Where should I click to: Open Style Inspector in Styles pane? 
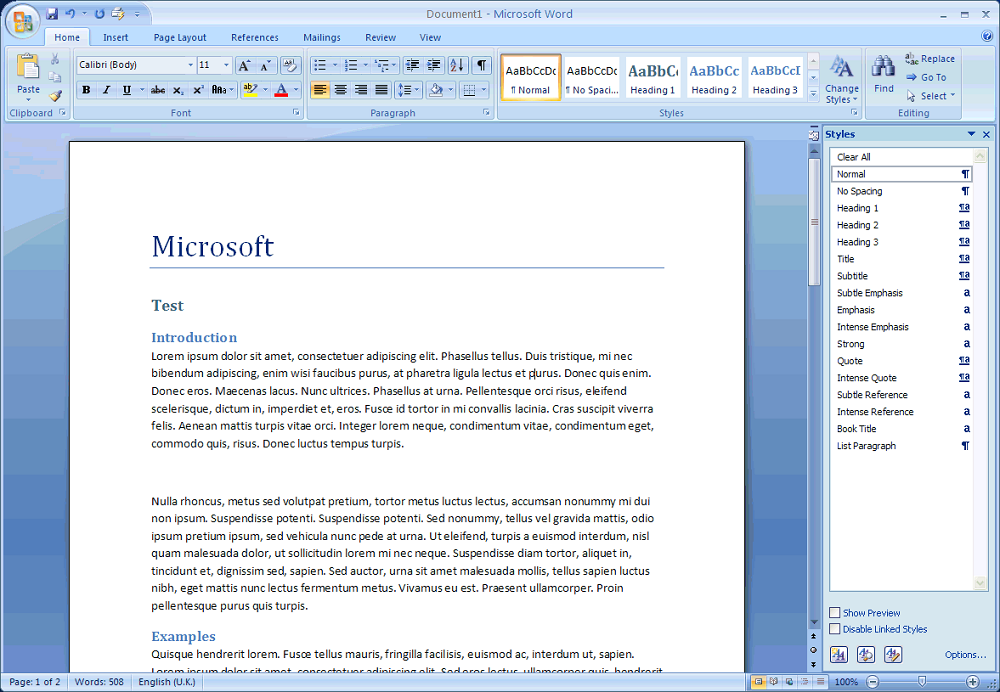865,654
